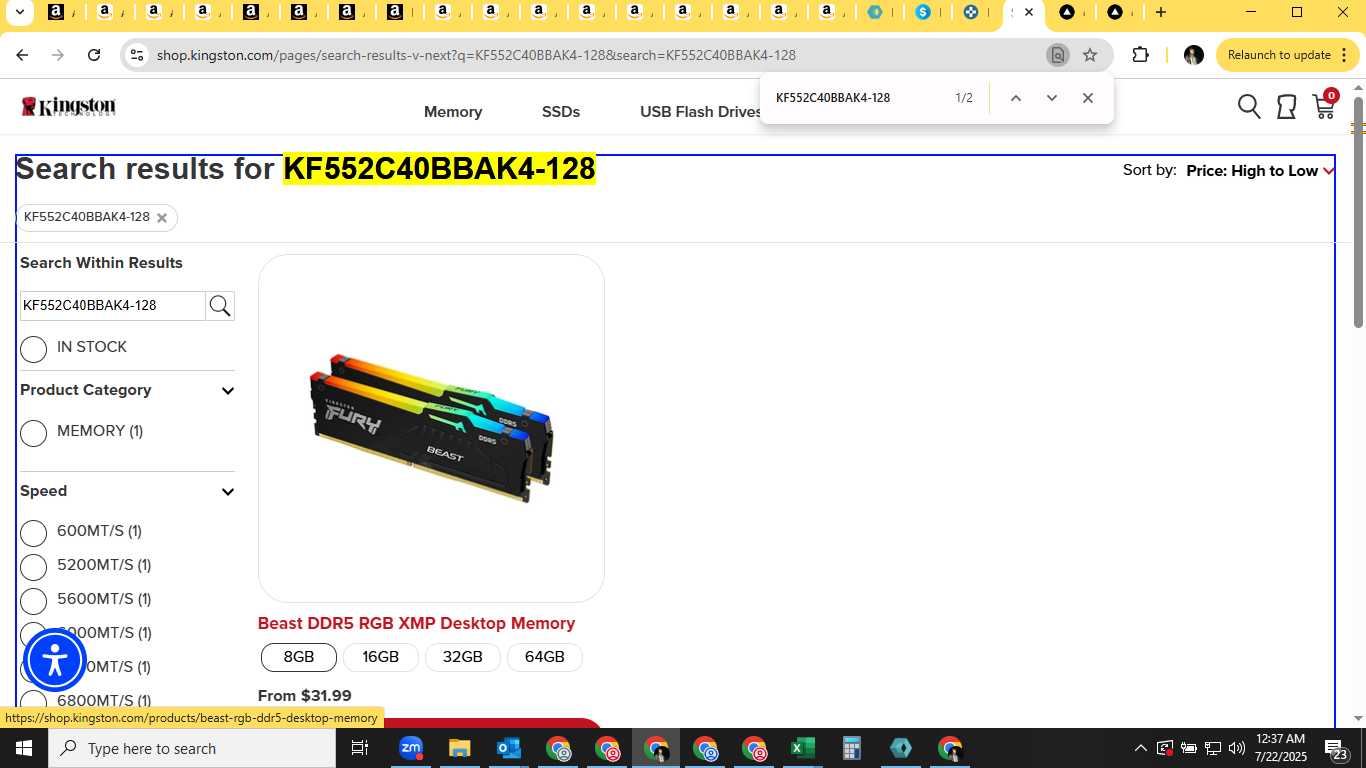
Task: Open the site search magnifier in header
Action: [1249, 106]
